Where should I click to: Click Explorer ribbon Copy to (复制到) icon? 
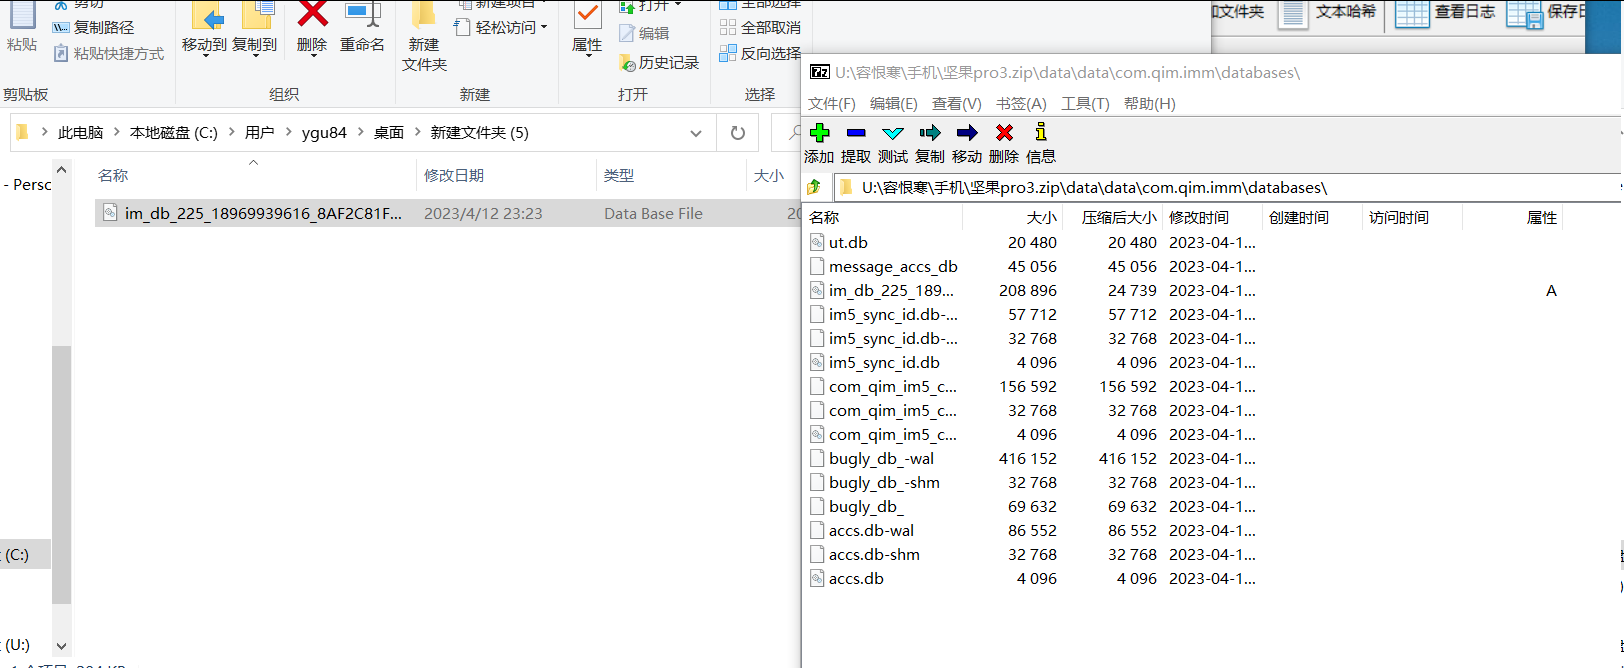257,14
